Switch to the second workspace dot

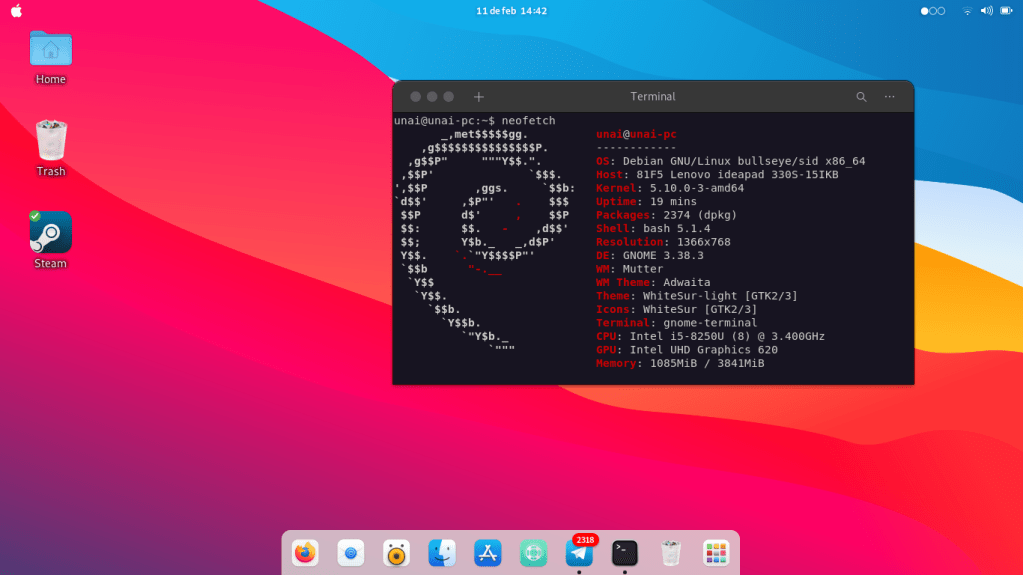(932, 11)
